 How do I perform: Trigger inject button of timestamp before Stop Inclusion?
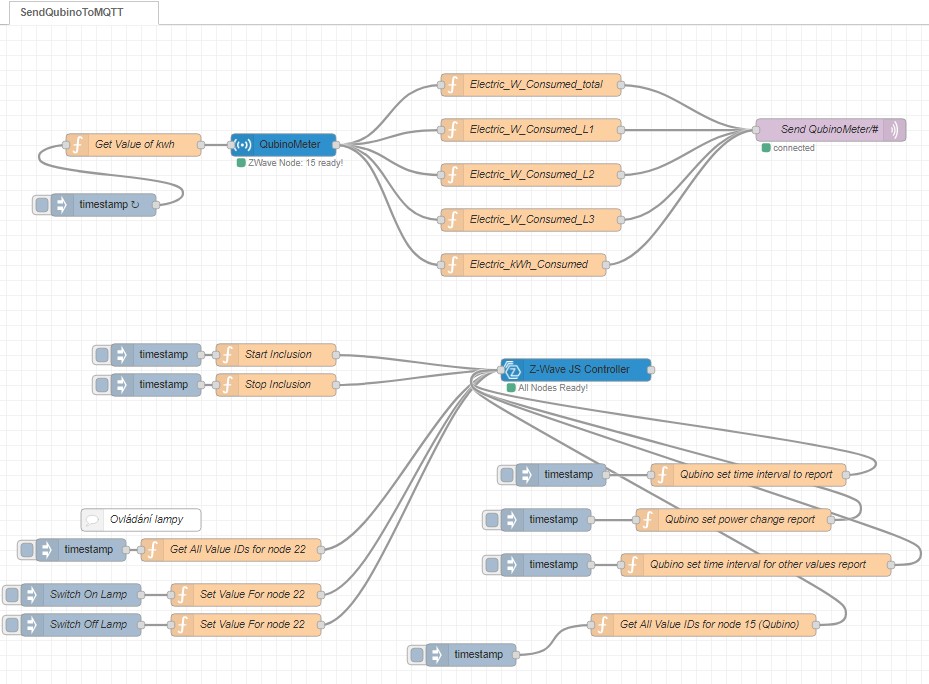click(102, 385)
